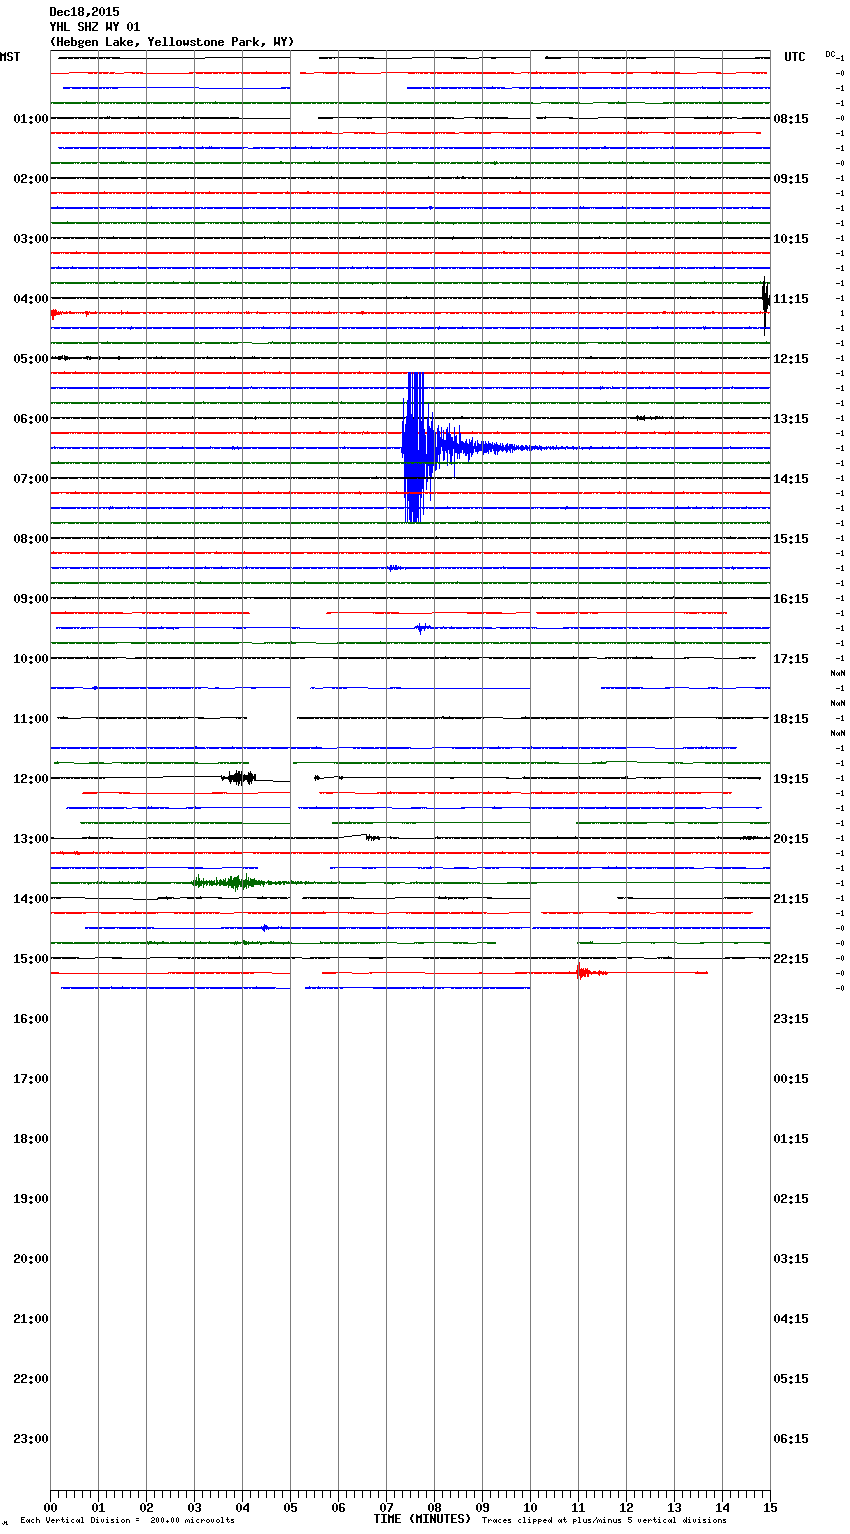Click the 09:15 UTC time label
This screenshot has width=850, height=1534.
click(x=791, y=179)
